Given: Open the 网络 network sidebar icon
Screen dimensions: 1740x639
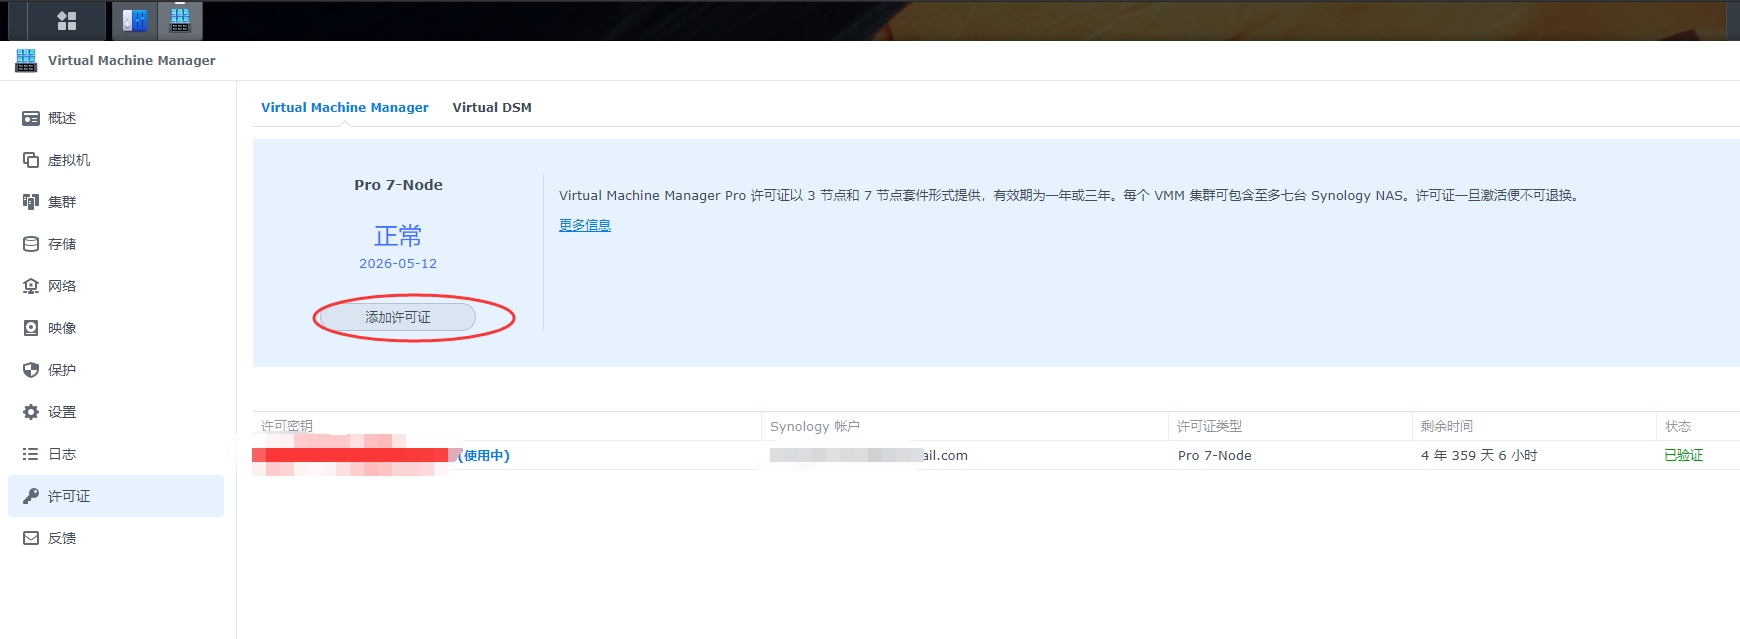Looking at the screenshot, I should [x=31, y=286].
